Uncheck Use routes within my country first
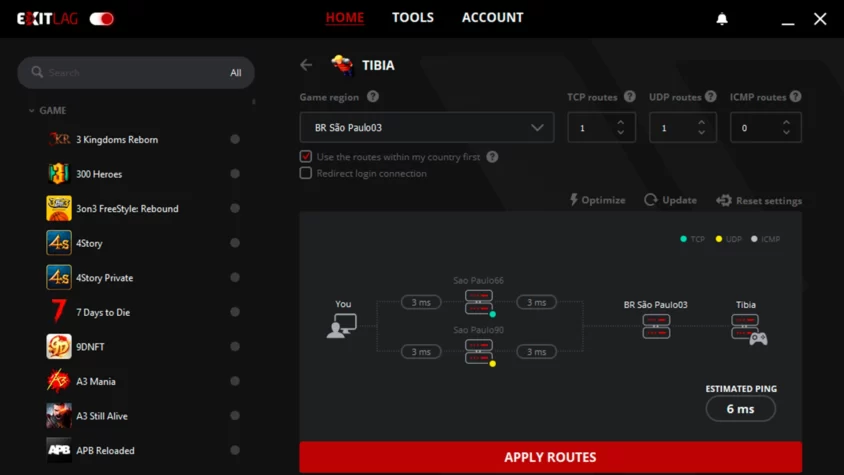Image resolution: width=844 pixels, height=475 pixels. coord(306,156)
